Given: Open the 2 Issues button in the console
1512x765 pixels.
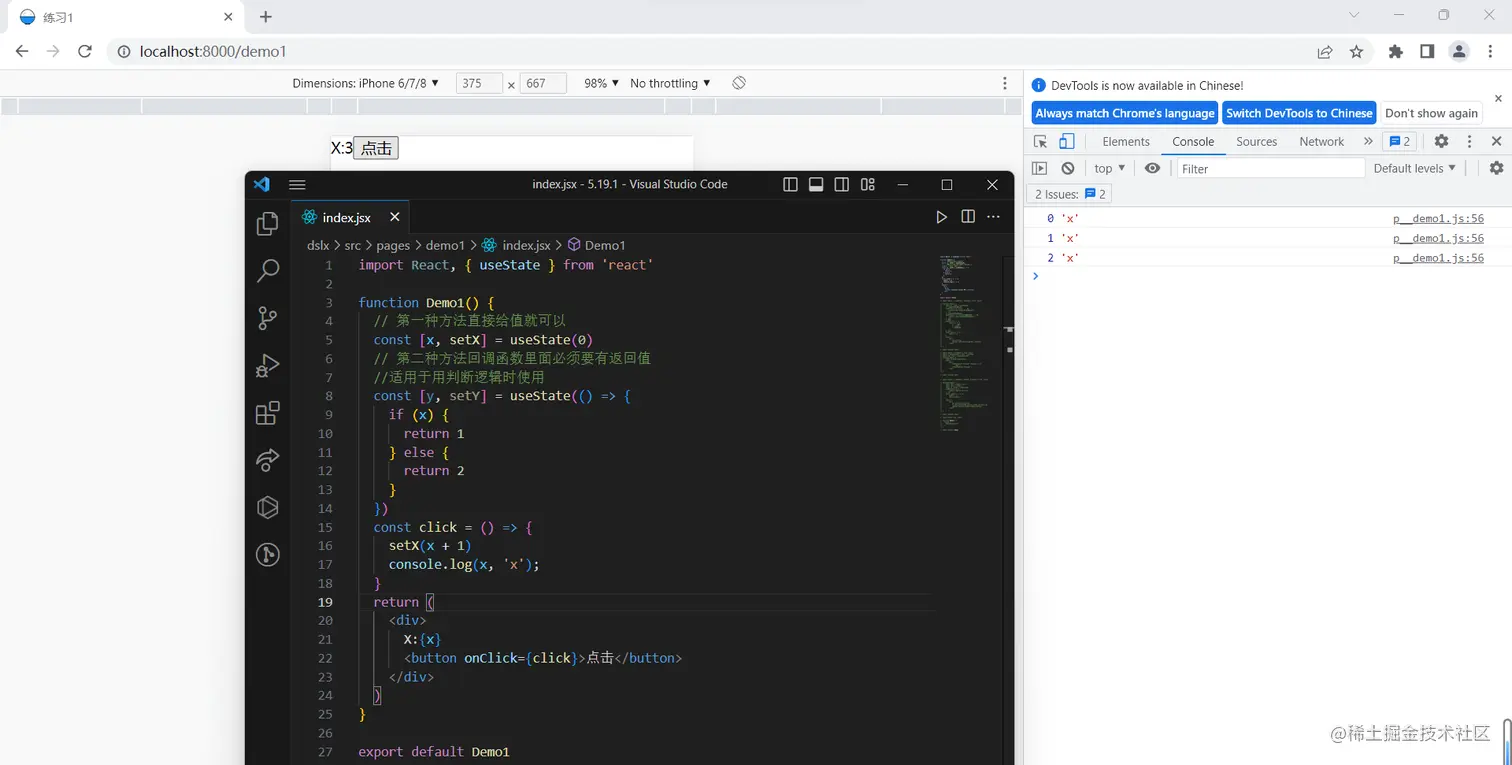Looking at the screenshot, I should pos(1070,194).
